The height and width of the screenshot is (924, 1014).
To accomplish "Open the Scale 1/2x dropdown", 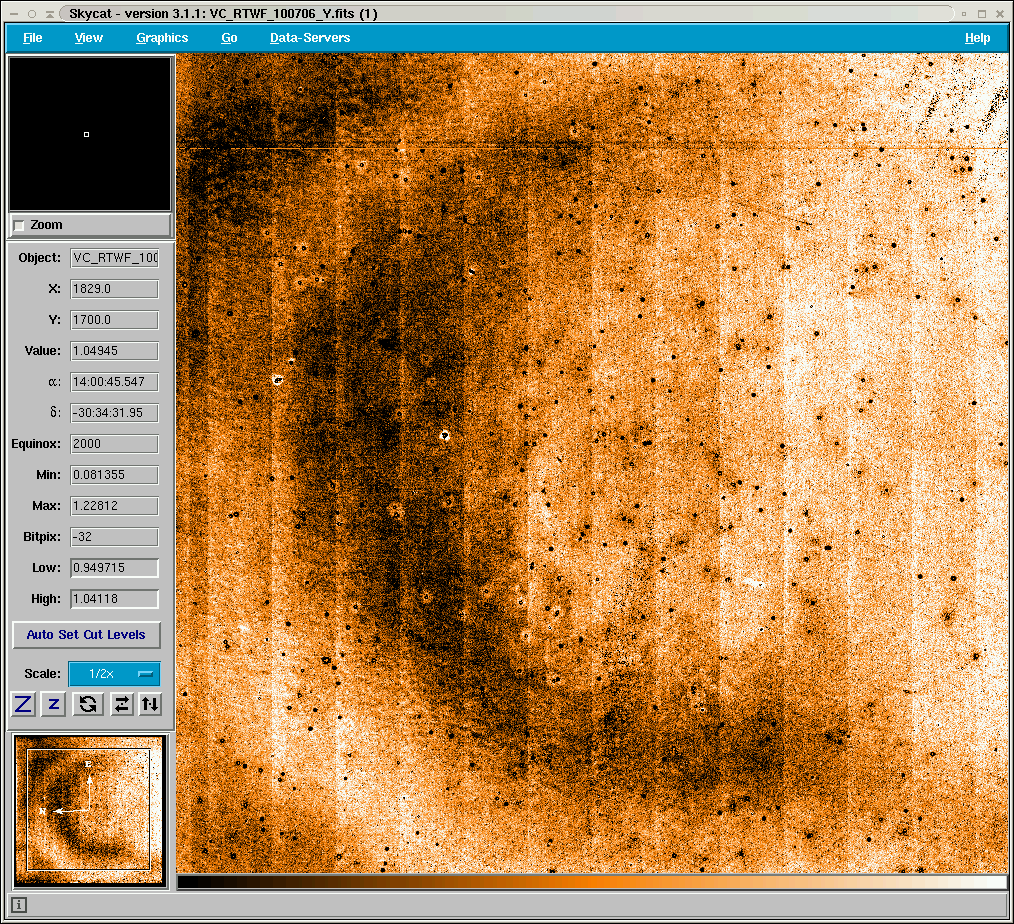I will [x=114, y=673].
